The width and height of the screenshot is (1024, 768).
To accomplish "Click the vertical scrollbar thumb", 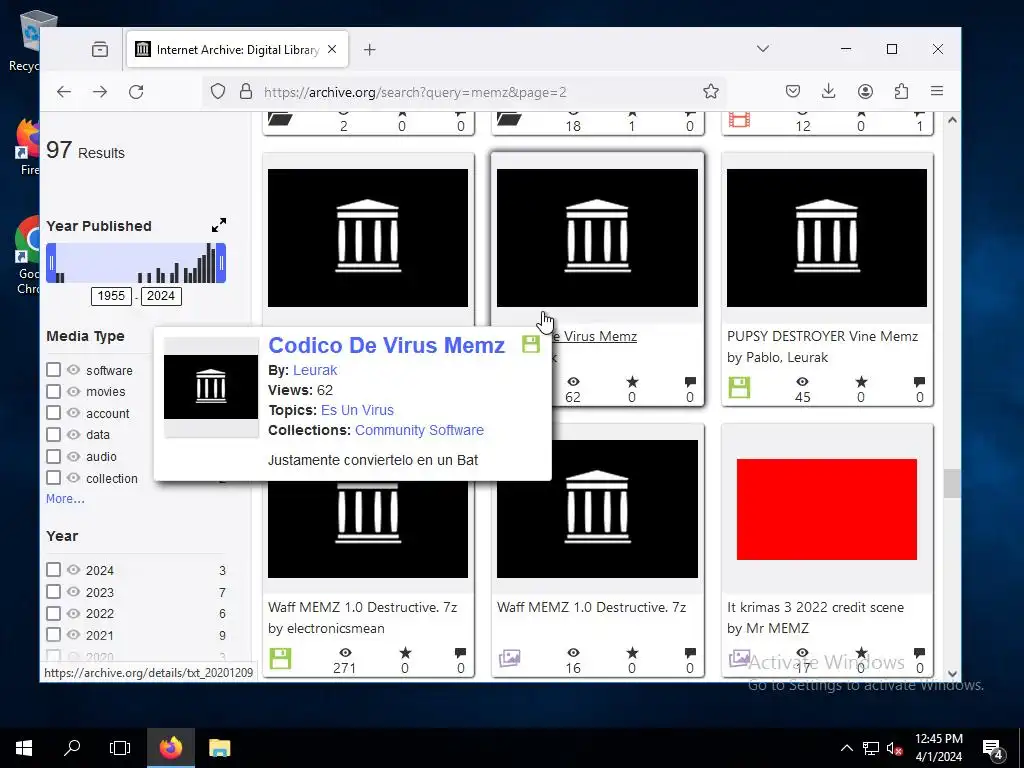I will coord(952,484).
